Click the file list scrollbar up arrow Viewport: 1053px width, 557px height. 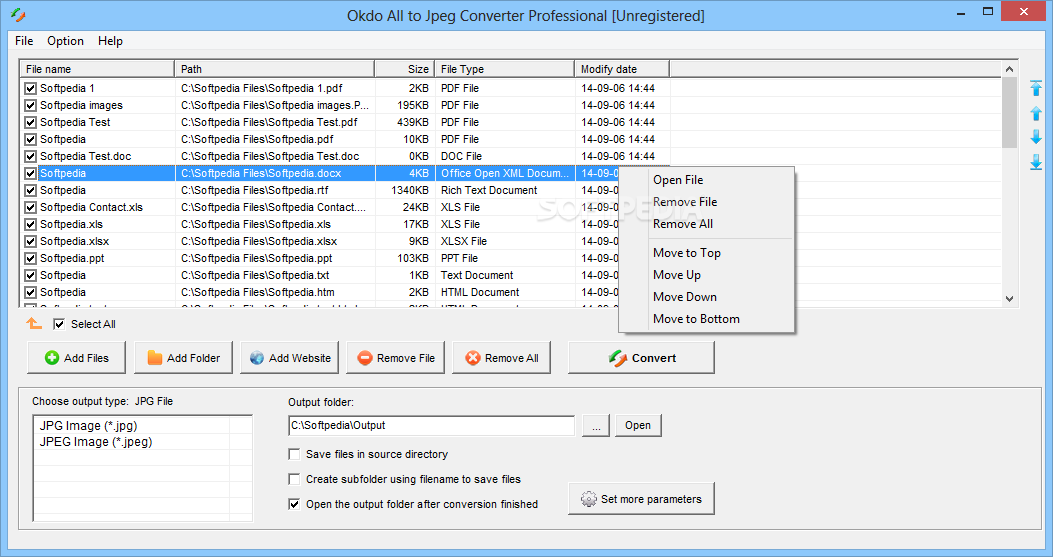[x=1009, y=69]
